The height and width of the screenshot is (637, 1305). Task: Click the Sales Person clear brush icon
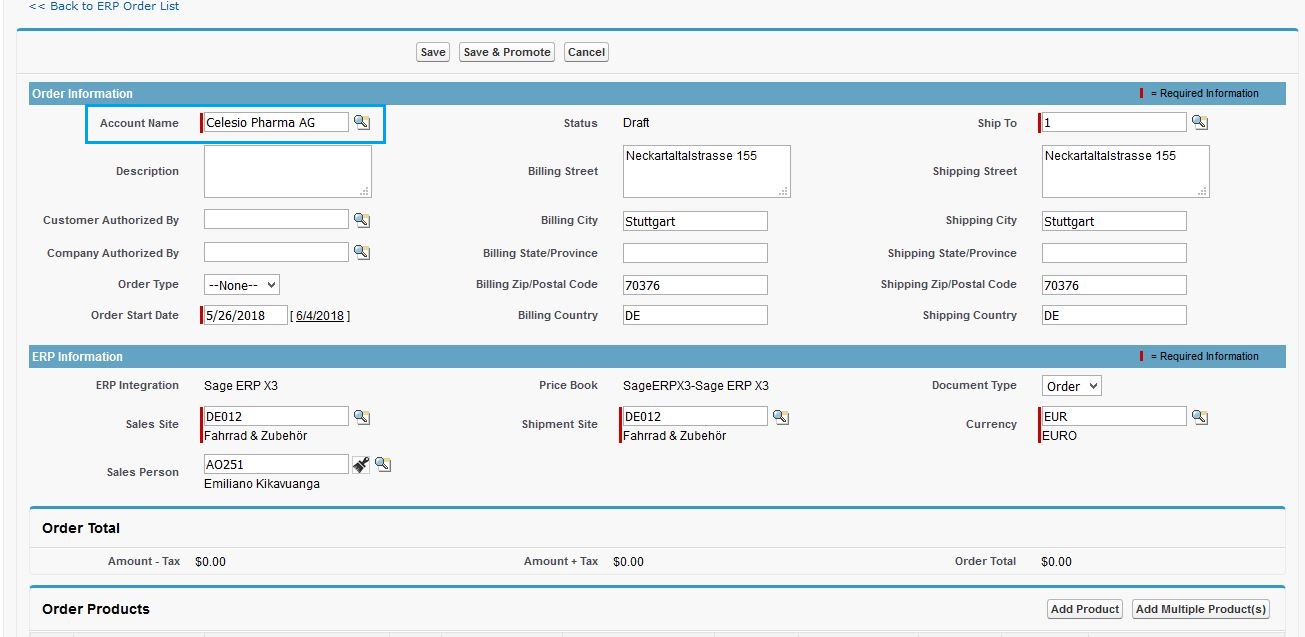click(x=361, y=464)
